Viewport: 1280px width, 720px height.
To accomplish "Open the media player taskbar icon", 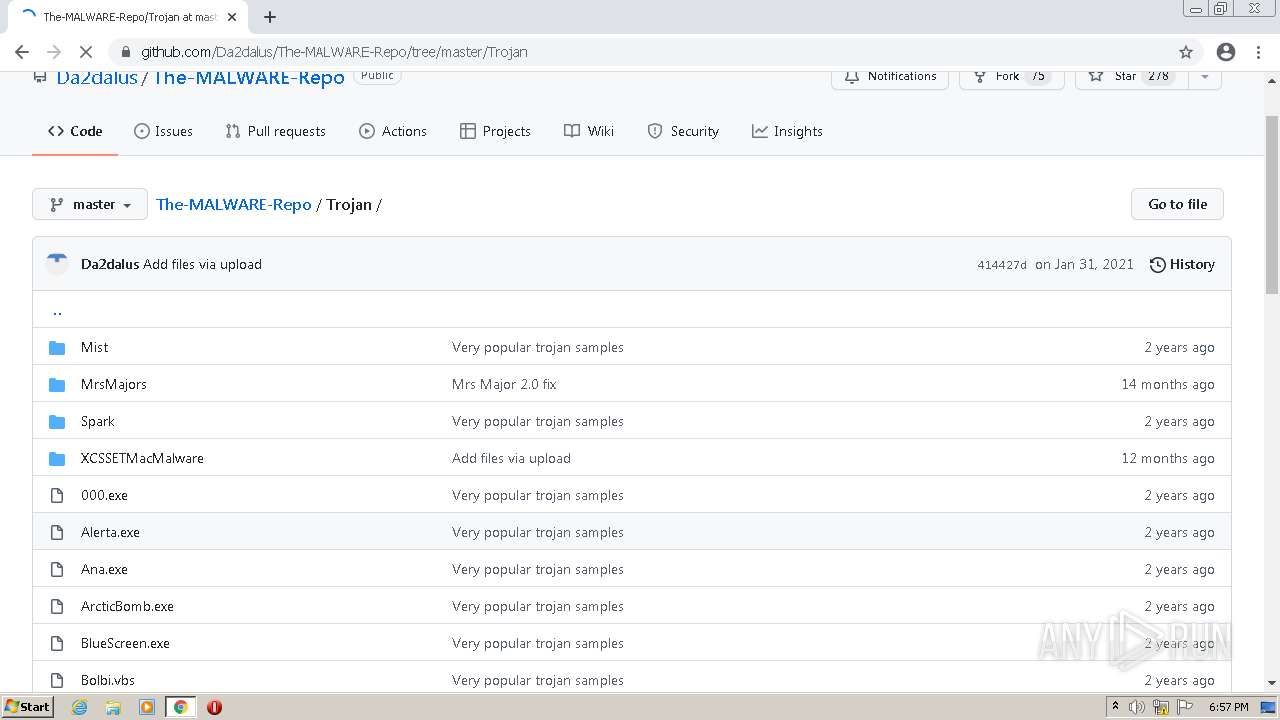I will tap(147, 707).
